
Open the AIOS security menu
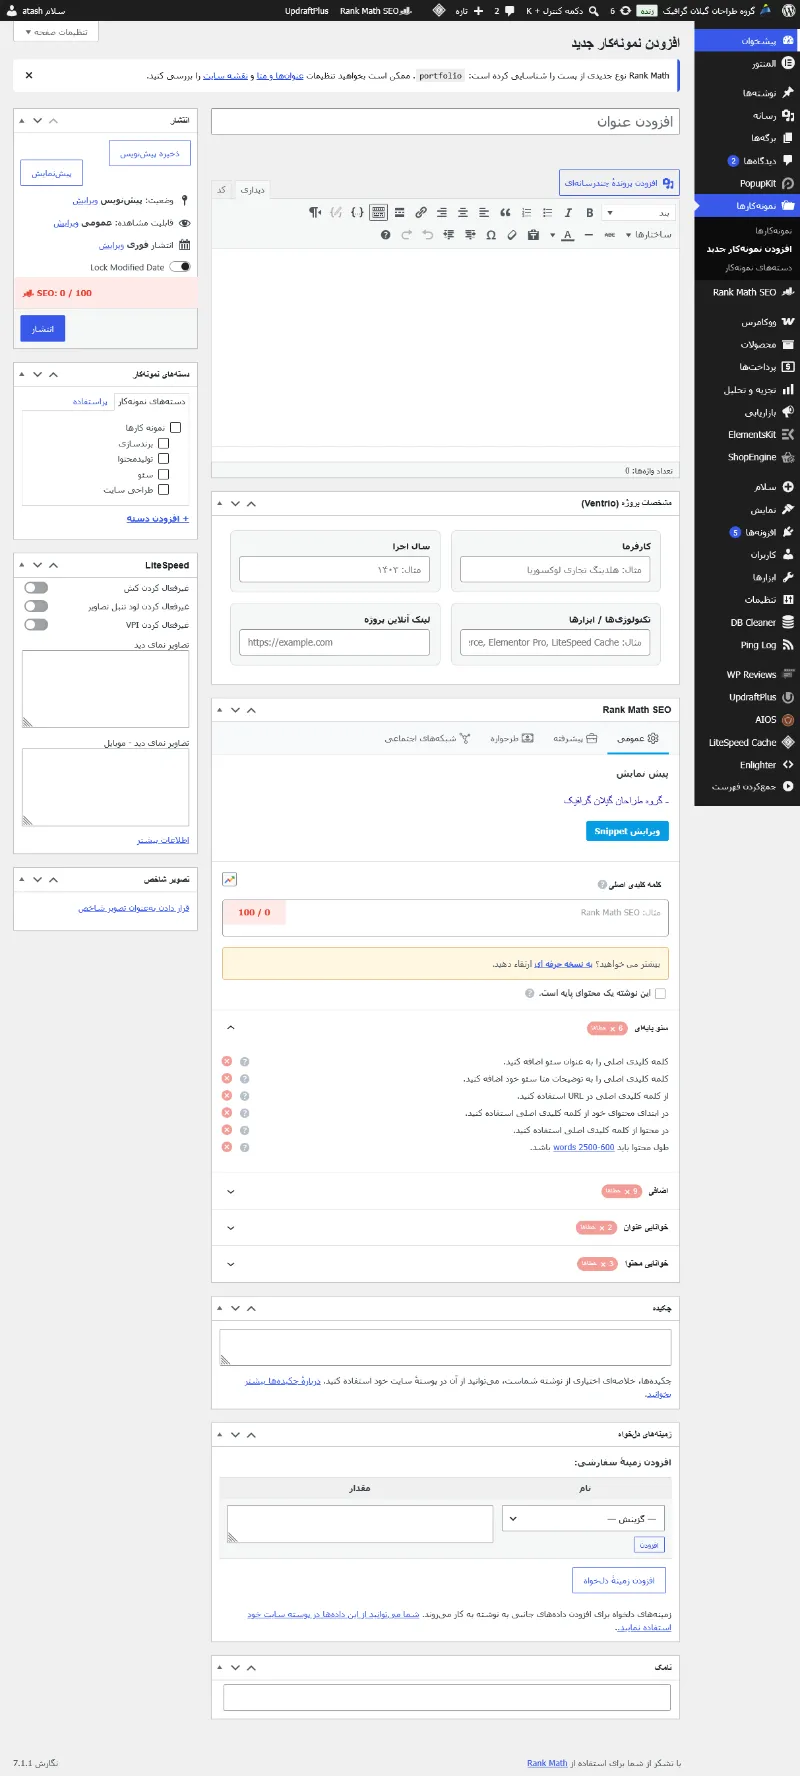(x=746, y=720)
